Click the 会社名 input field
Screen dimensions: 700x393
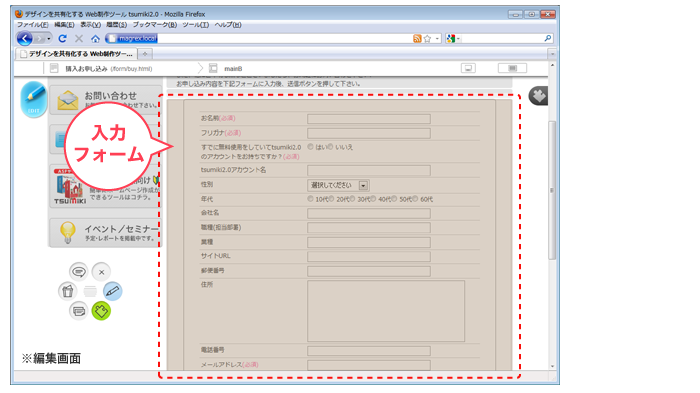tap(369, 213)
